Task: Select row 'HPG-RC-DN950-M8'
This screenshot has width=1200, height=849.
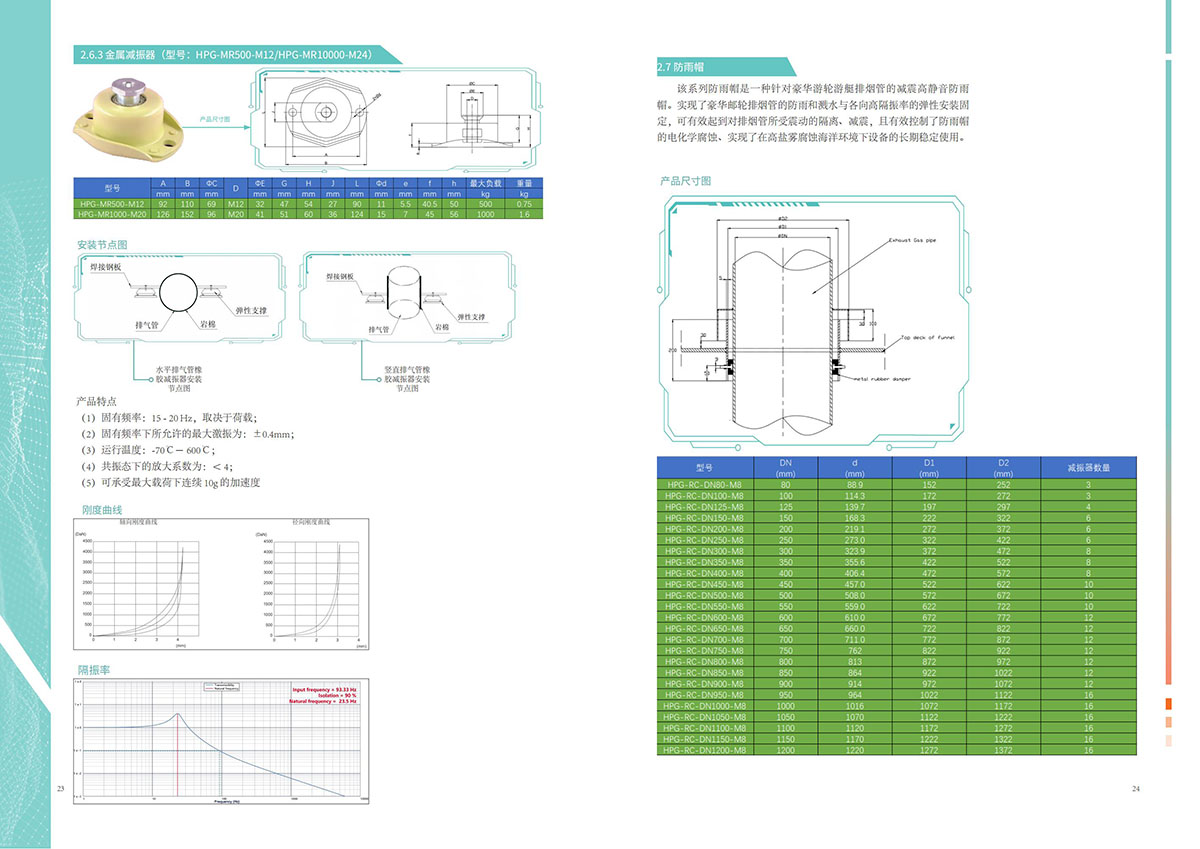Action: [x=897, y=694]
